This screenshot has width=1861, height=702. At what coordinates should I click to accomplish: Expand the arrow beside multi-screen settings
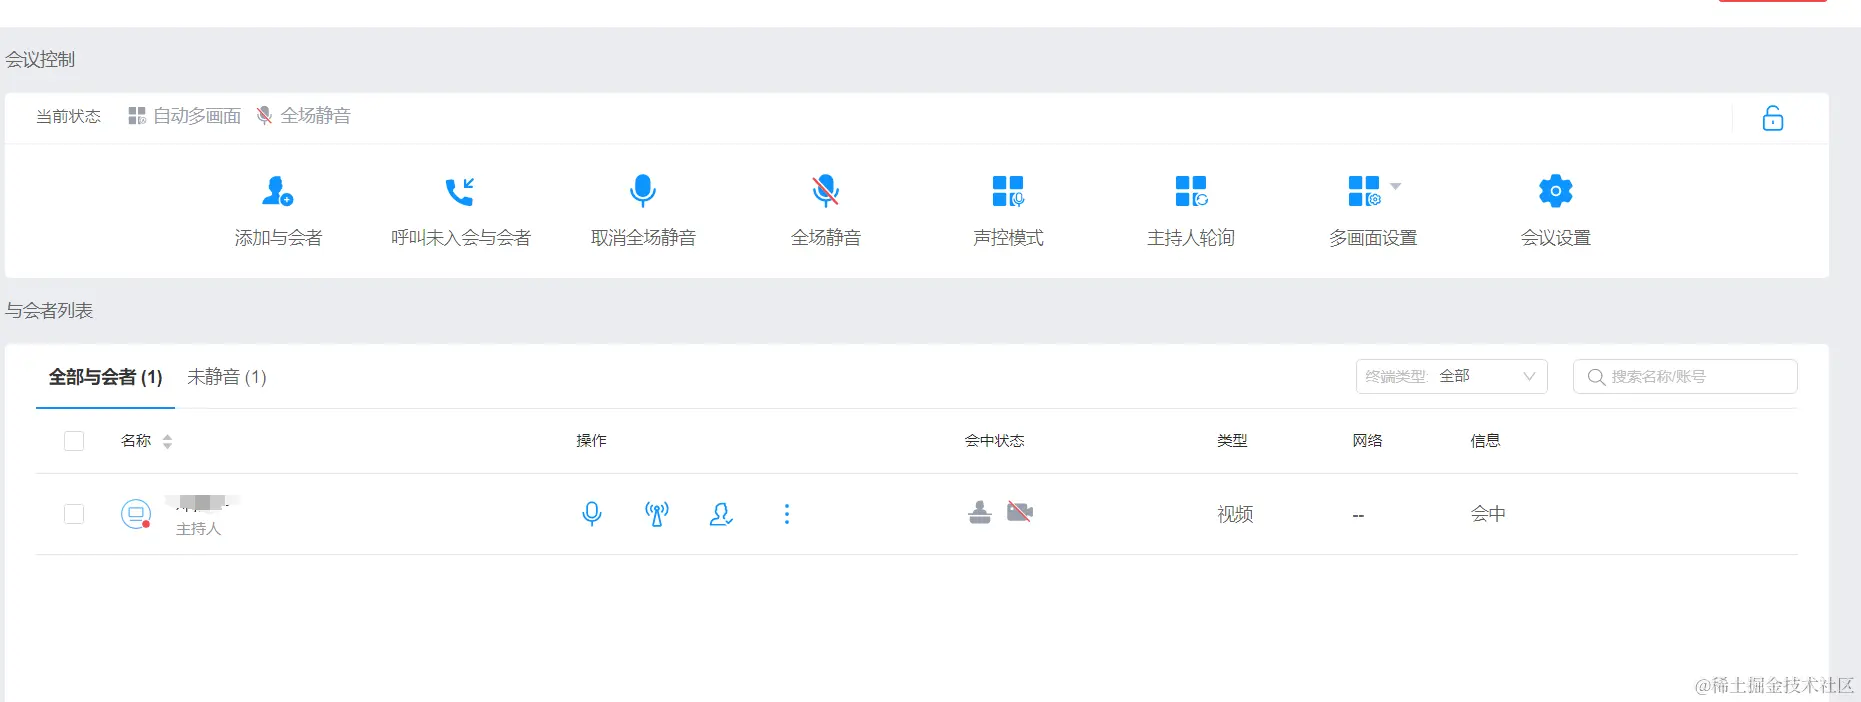tap(1396, 186)
